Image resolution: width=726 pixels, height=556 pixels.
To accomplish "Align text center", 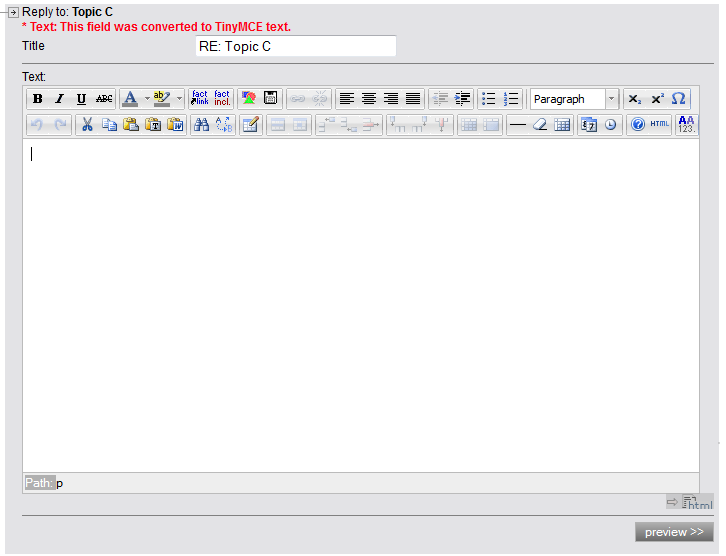I will (x=369, y=99).
